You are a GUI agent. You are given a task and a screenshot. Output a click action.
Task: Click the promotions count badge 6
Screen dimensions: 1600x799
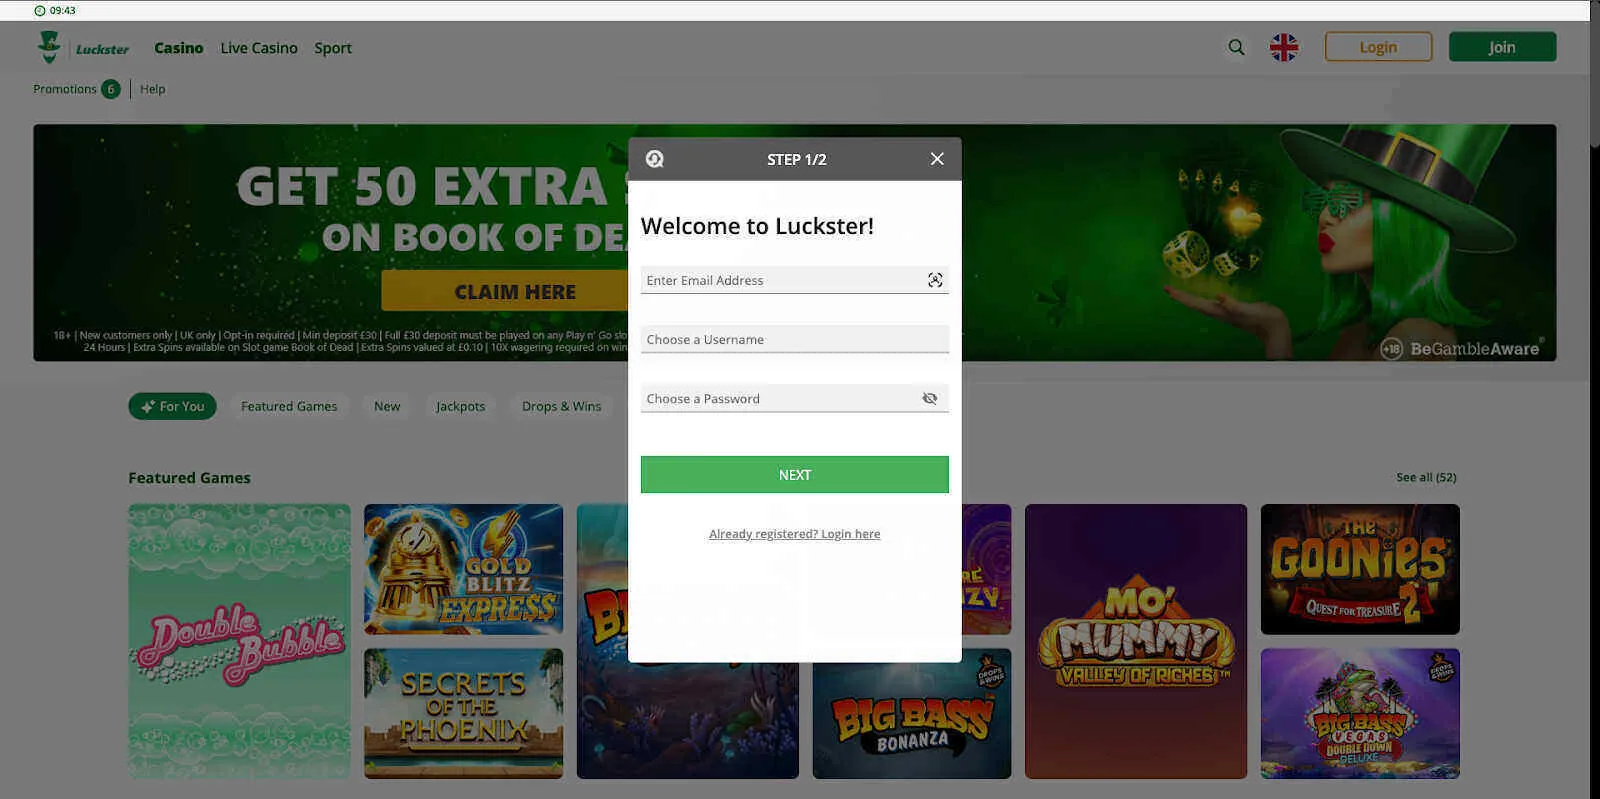tap(111, 89)
